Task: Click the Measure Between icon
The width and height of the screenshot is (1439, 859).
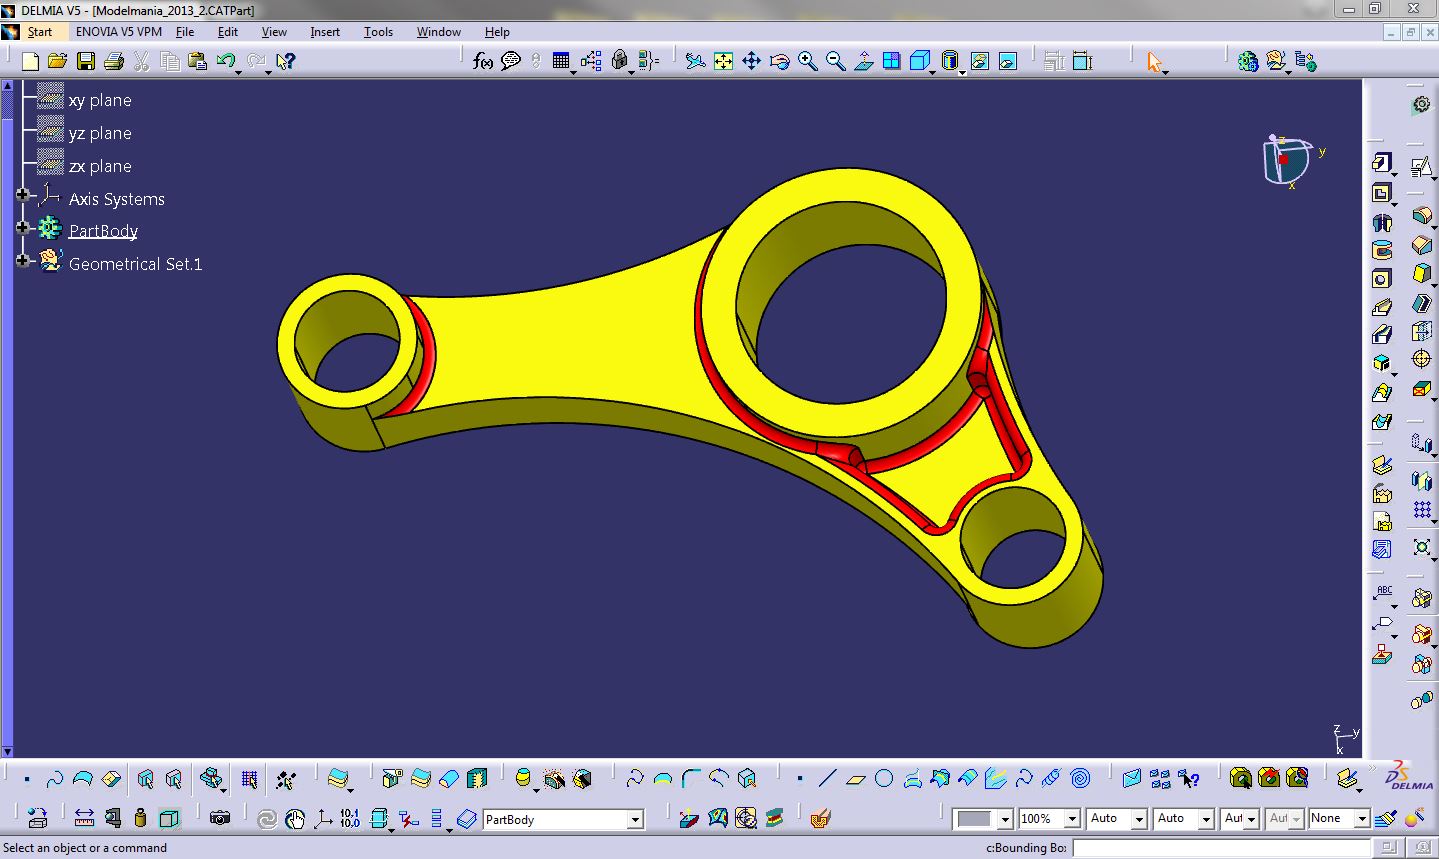Action: pyautogui.click(x=84, y=818)
